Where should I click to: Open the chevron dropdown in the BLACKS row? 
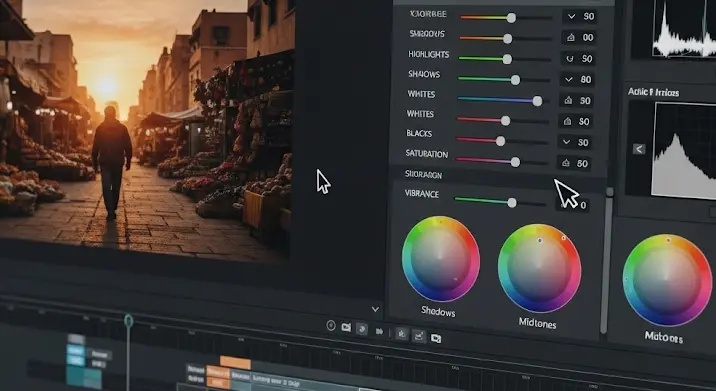tap(566, 142)
